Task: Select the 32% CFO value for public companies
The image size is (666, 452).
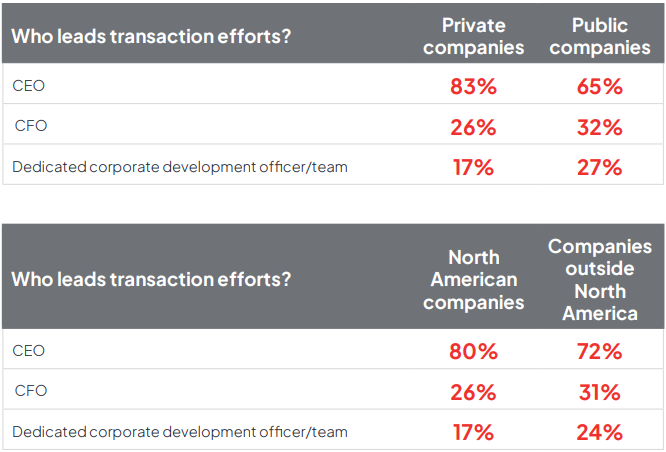Action: [x=599, y=127]
